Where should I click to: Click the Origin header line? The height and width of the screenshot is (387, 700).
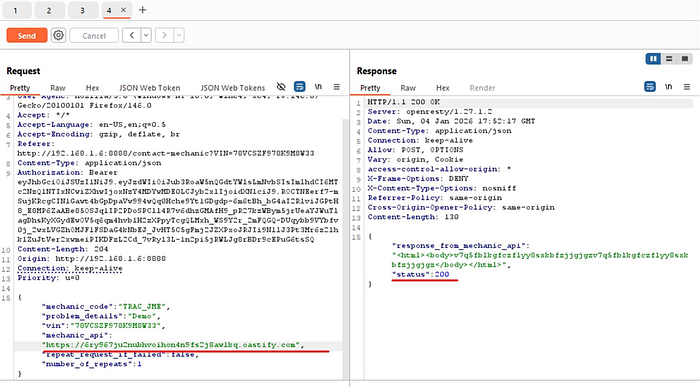92,258
